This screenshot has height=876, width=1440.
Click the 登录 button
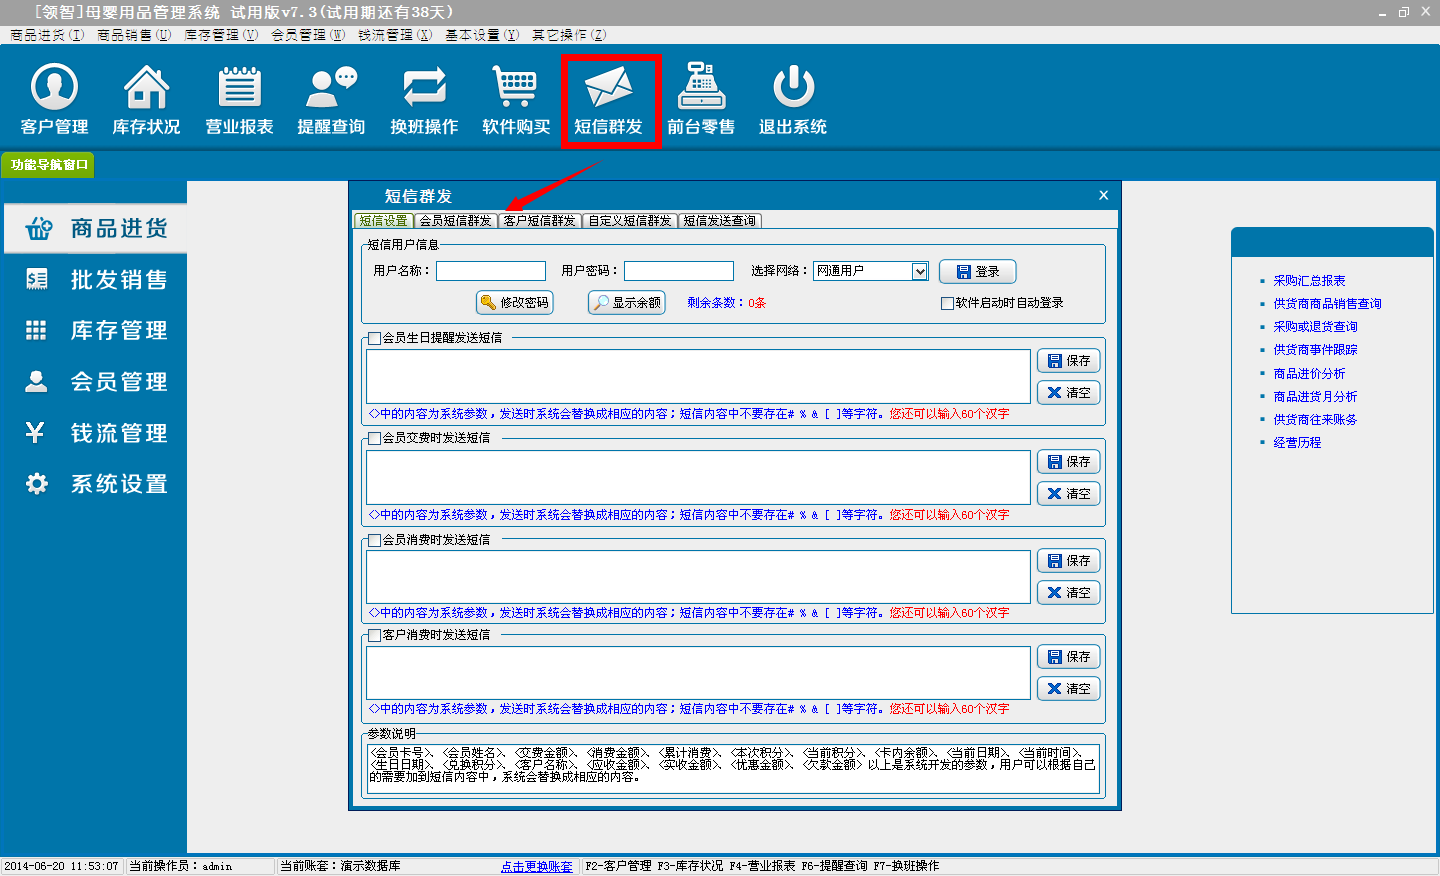(x=977, y=271)
